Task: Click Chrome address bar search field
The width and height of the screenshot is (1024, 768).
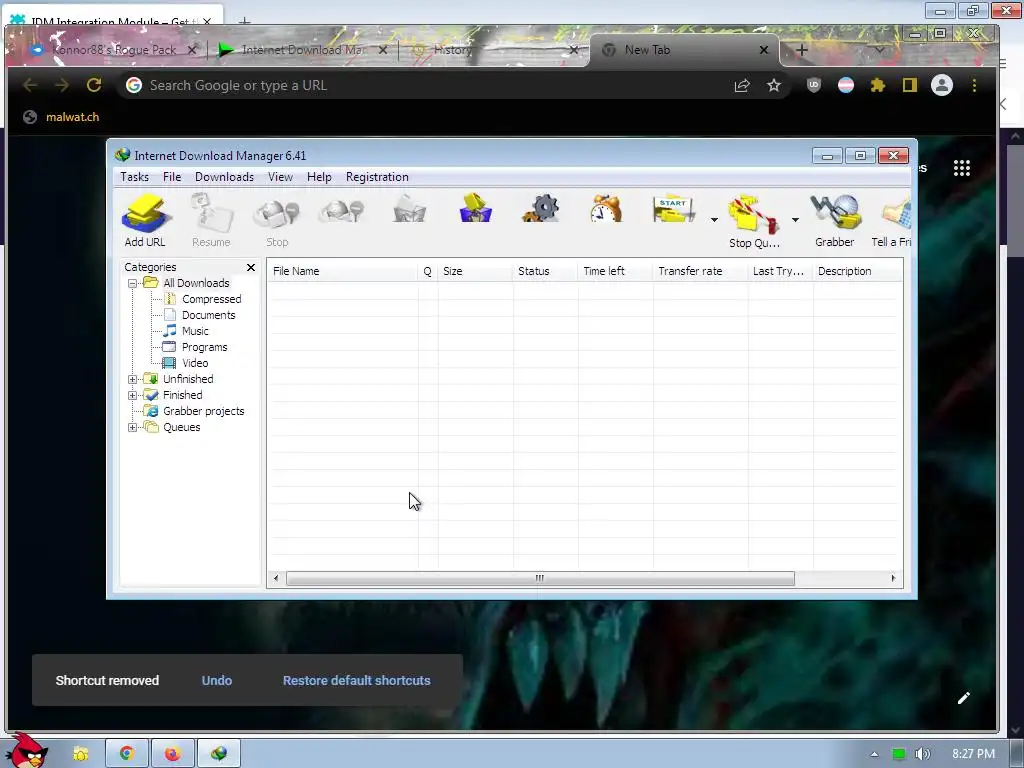Action: point(431,86)
